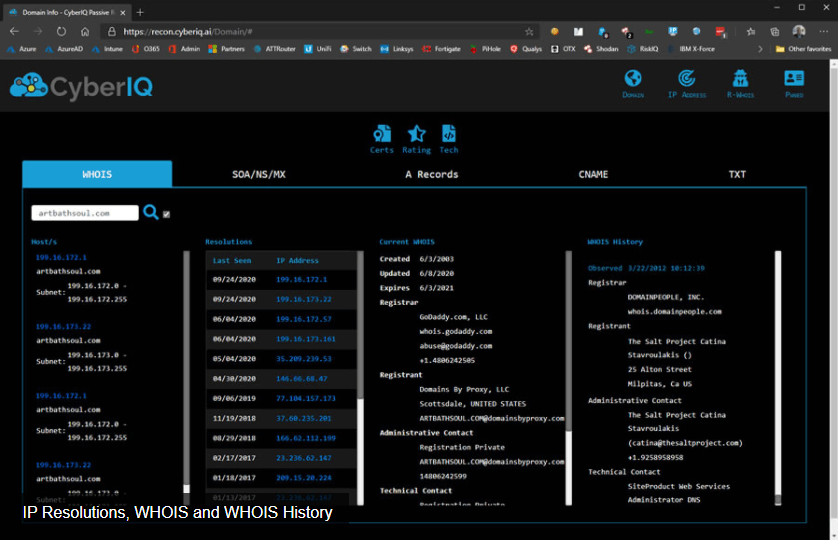Open a new browser tab
Screen dimensions: 838x540
coord(140,12)
